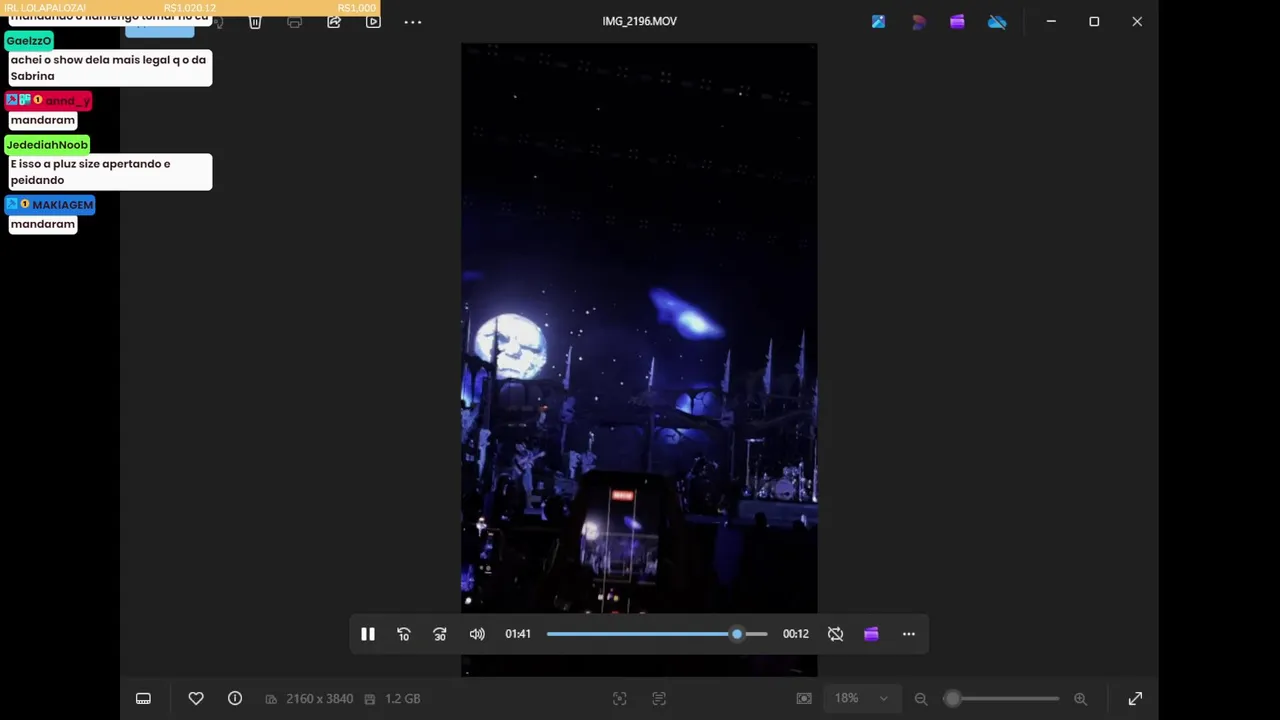Share the video file

(x=334, y=22)
